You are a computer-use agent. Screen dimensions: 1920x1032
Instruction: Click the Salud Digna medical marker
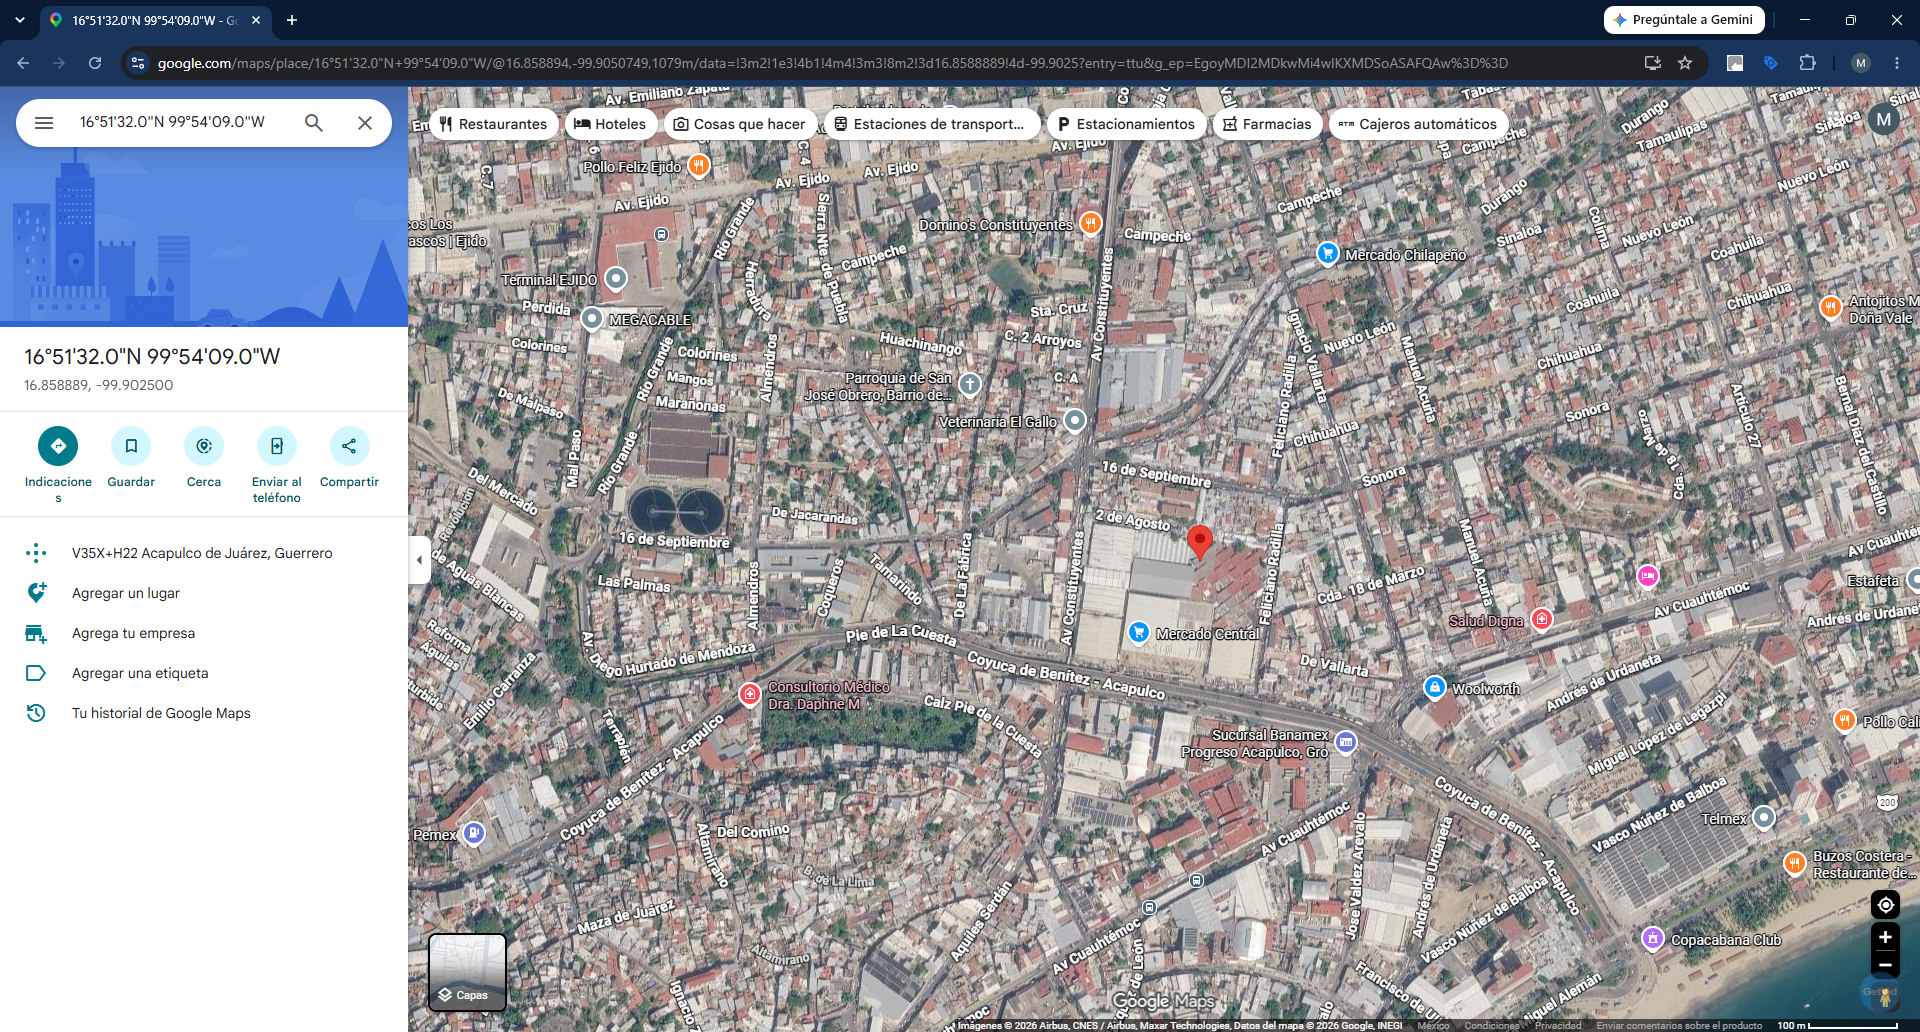(1542, 619)
